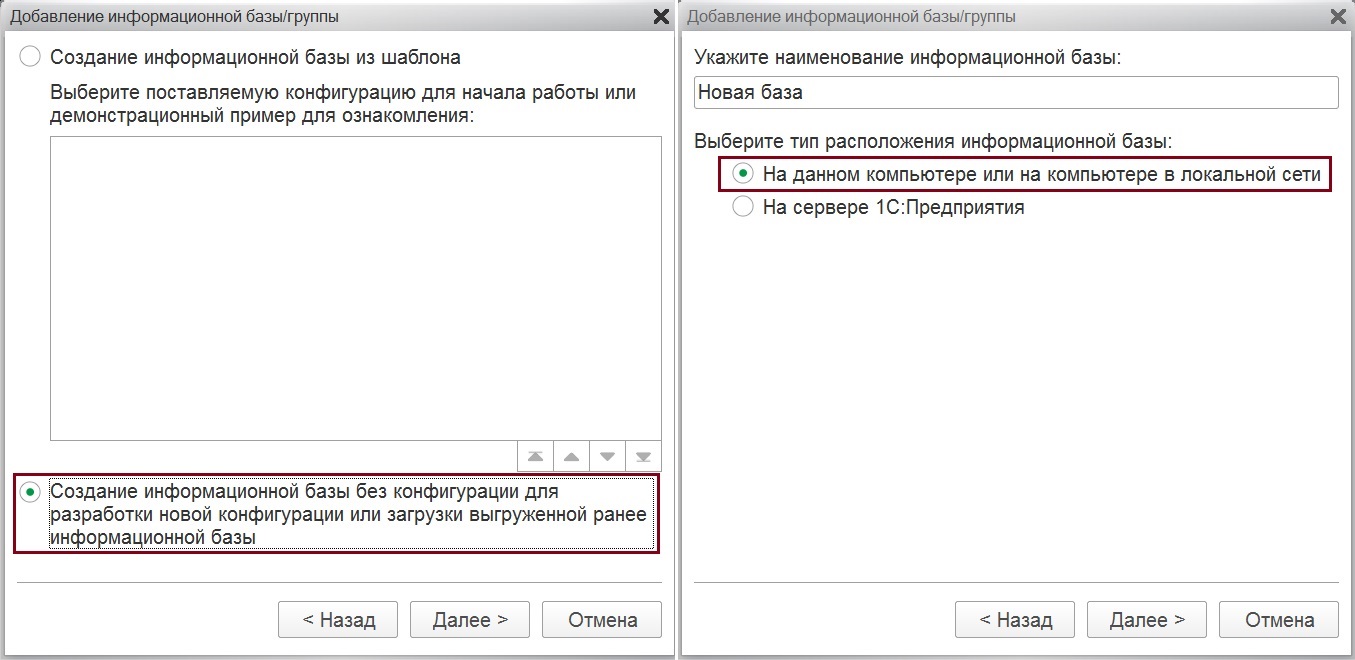
Task: Click 'Отмена' in the template selection dialog
Action: 602,620
